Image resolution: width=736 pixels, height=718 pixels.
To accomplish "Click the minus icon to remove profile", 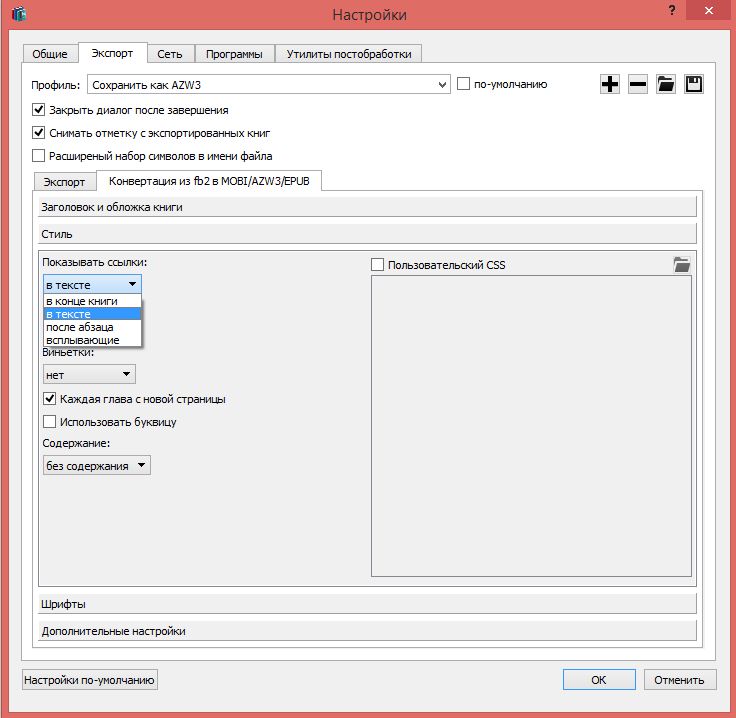I will [x=638, y=85].
